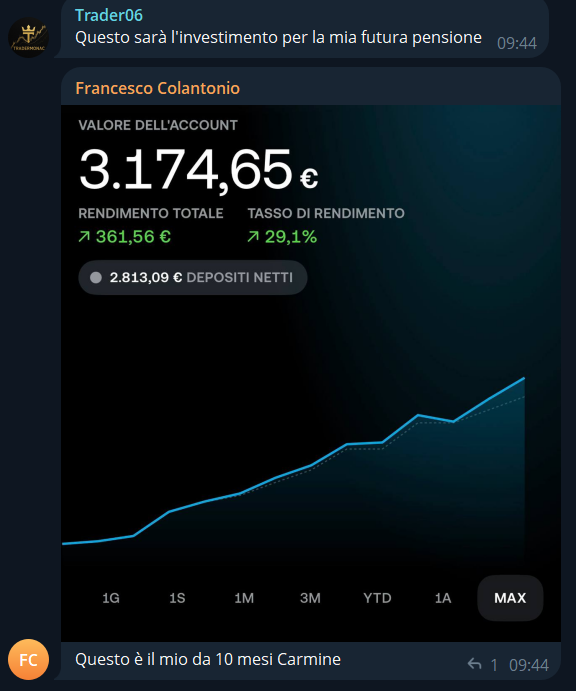Click green arrow beside 361,56 €

(84, 237)
